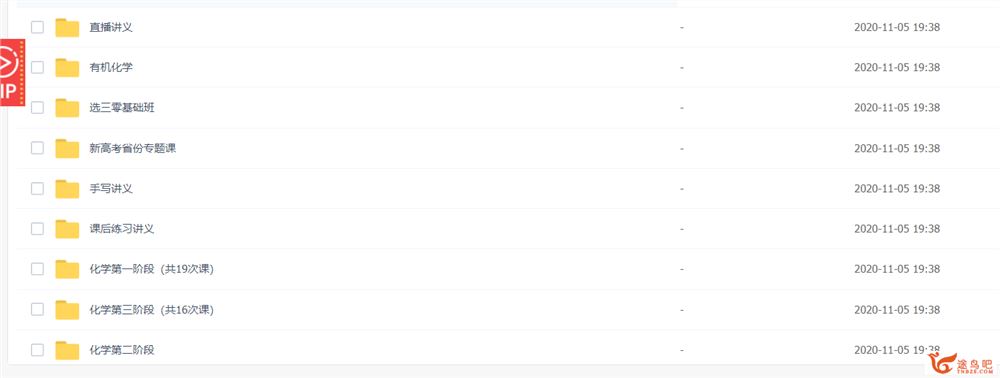Screen dimensions: 1000x378
Task: Click the 课后练习讲义 folder name
Action: (122, 229)
